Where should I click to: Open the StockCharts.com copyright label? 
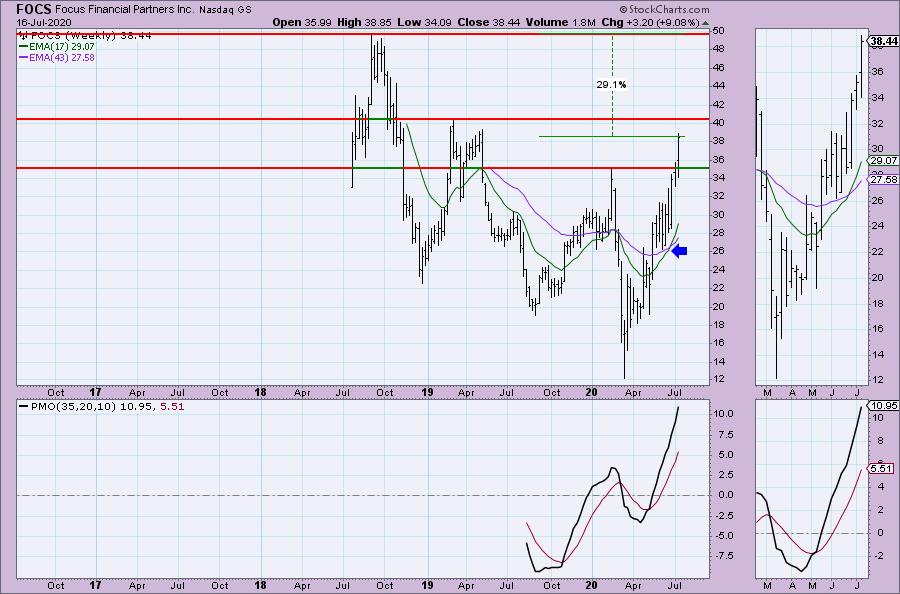coord(664,9)
